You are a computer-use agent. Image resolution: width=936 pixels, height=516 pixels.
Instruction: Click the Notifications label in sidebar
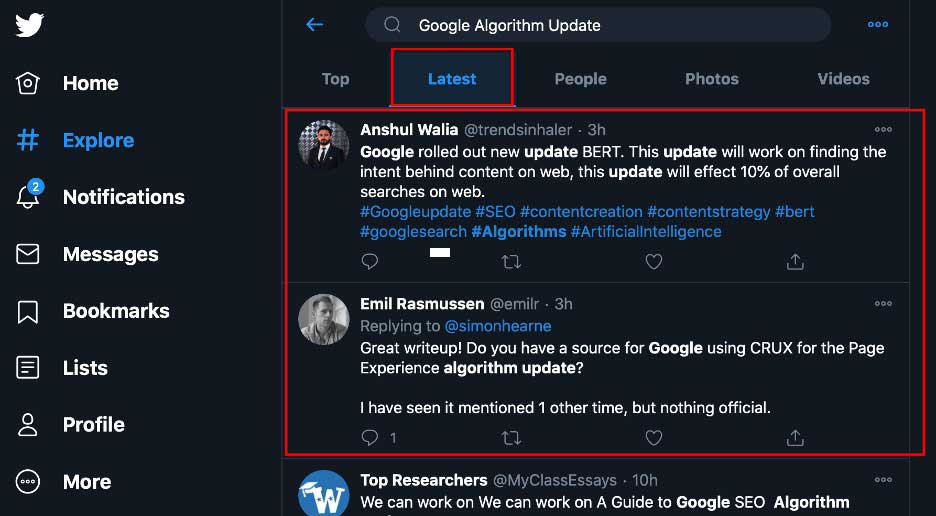click(124, 197)
